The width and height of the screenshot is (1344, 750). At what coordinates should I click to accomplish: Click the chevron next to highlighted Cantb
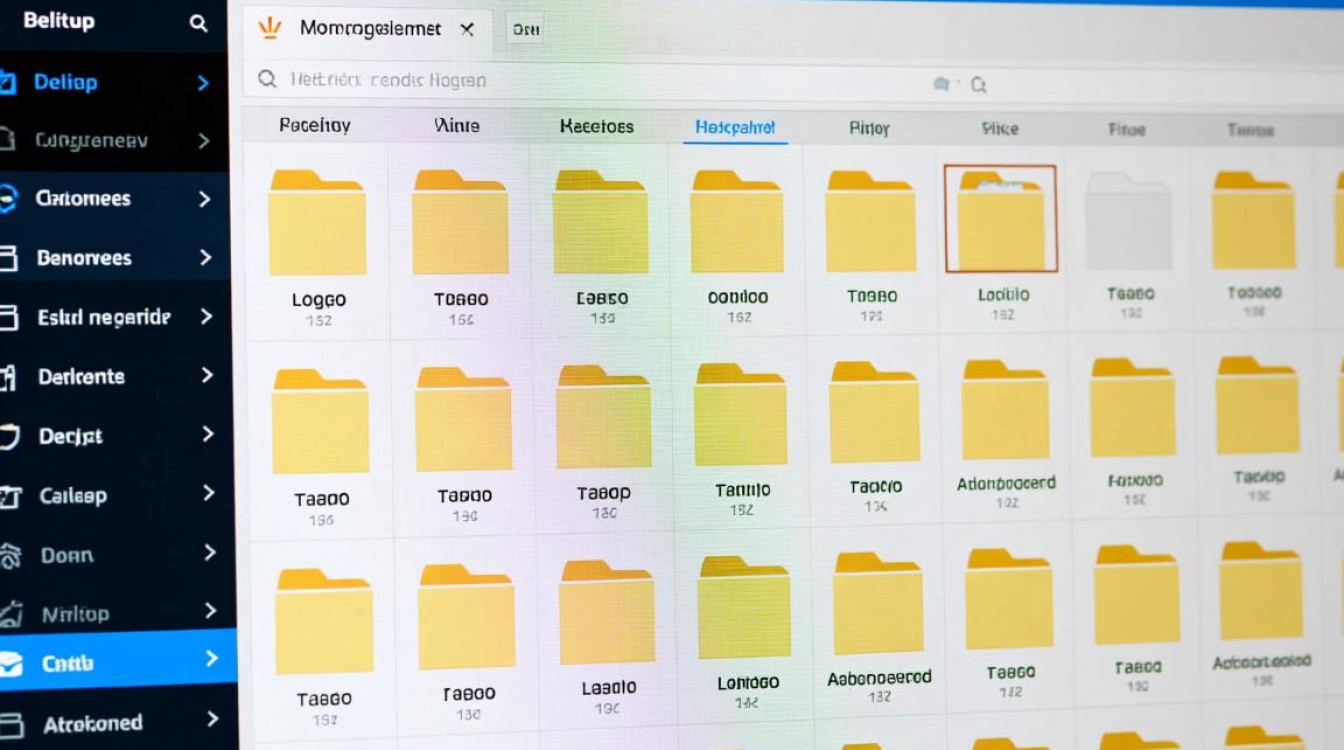[211, 659]
